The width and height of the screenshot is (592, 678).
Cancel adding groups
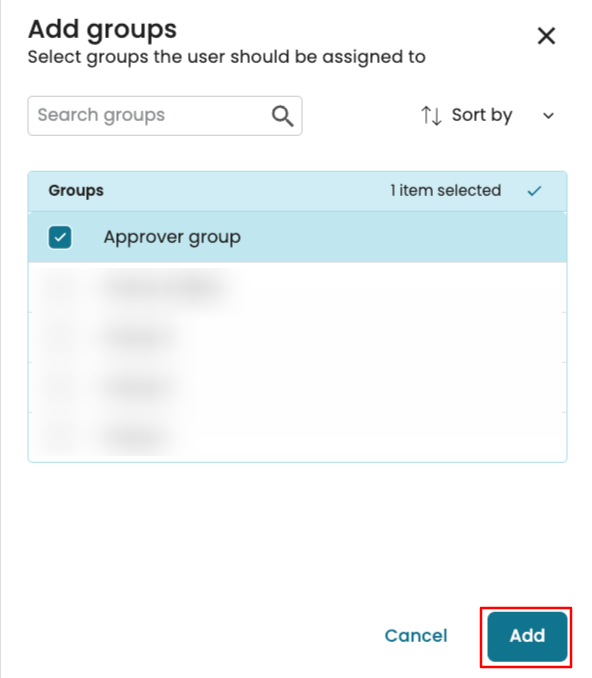[416, 636]
